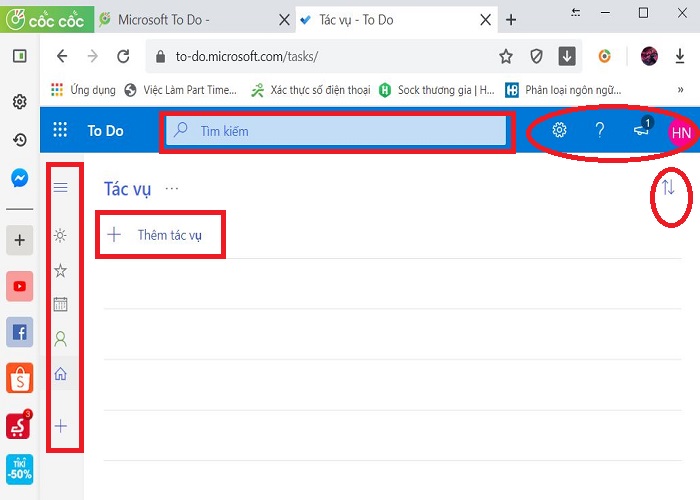Open the Xác thực số điện thoại bookmark
This screenshot has width=700, height=500.
(x=311, y=90)
